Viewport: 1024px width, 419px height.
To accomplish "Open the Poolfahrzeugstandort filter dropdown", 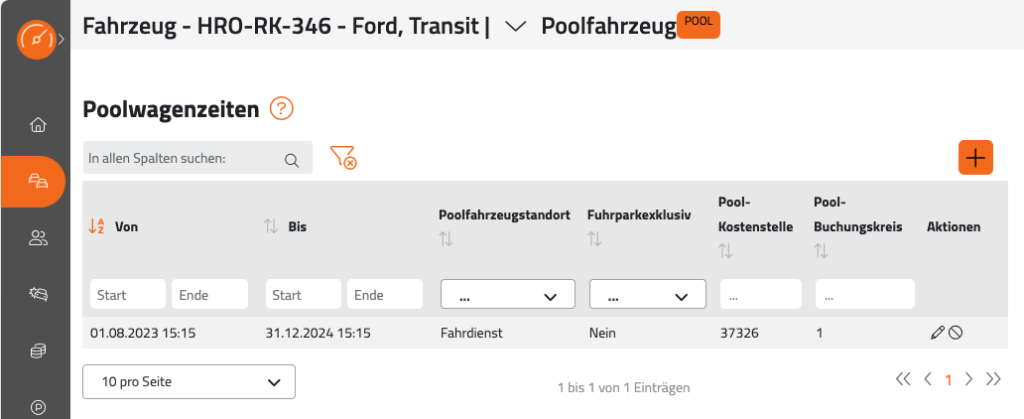I will [508, 294].
